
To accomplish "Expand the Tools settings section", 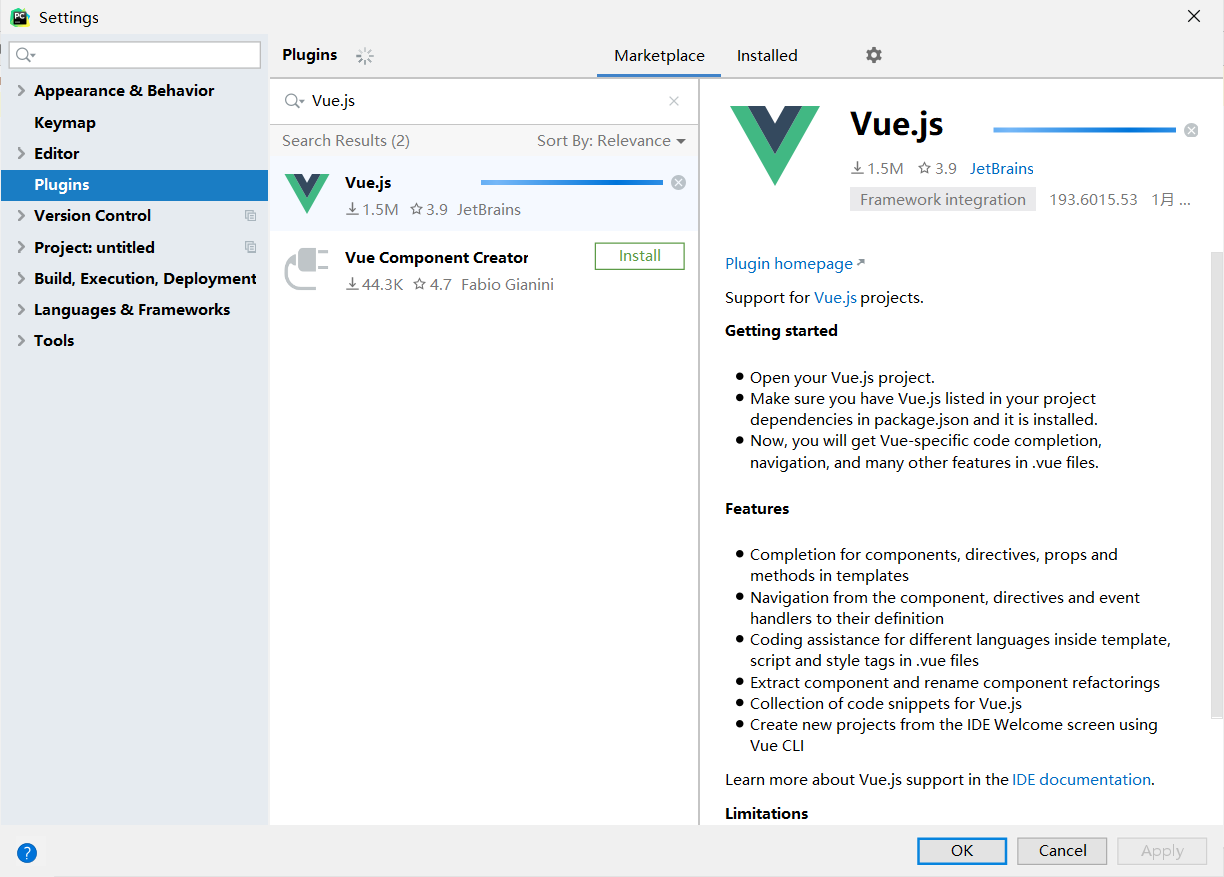I will click(21, 340).
